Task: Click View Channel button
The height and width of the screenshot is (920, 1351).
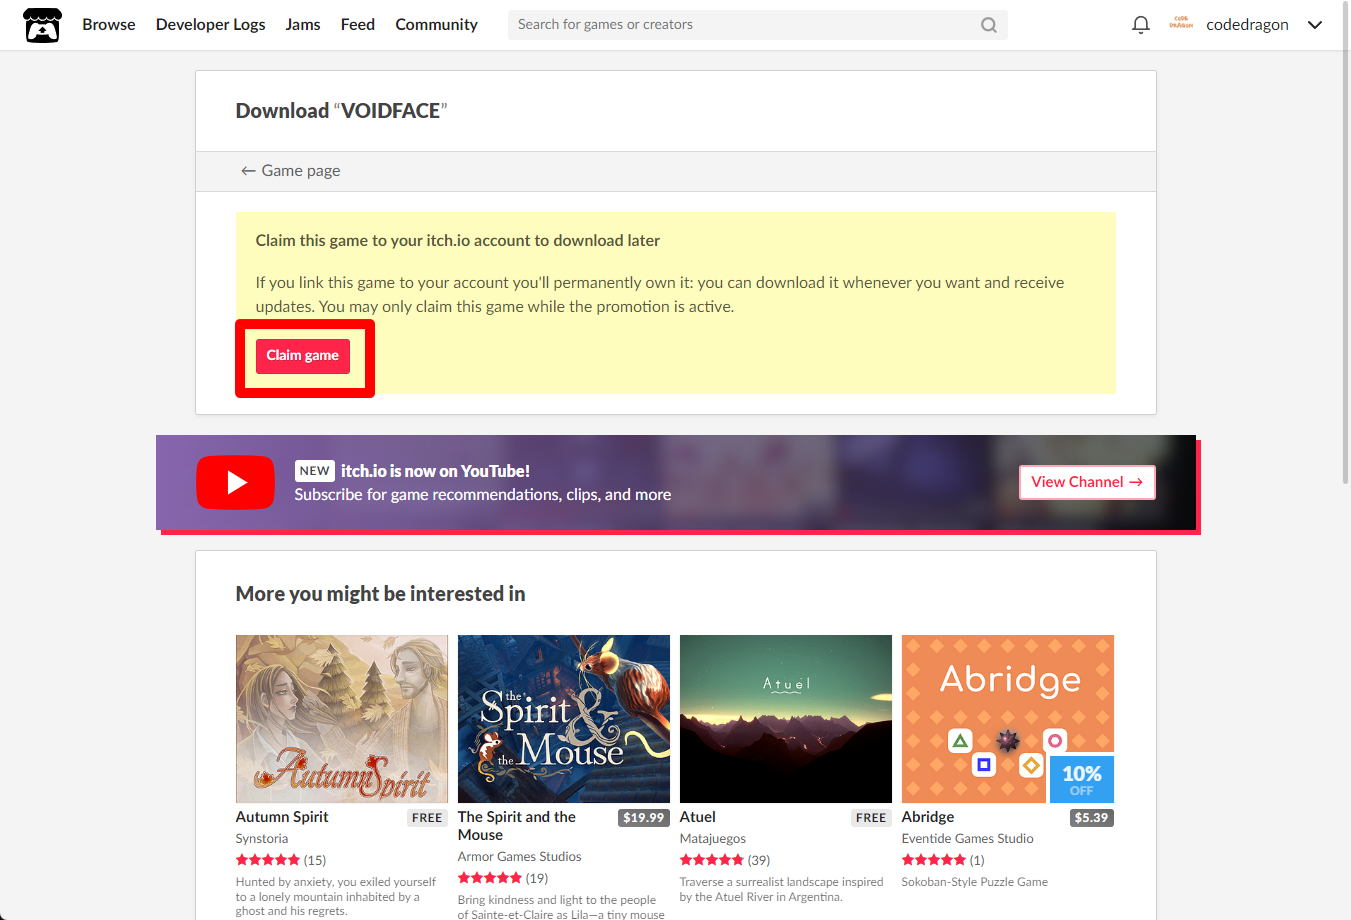Action: click(x=1087, y=482)
